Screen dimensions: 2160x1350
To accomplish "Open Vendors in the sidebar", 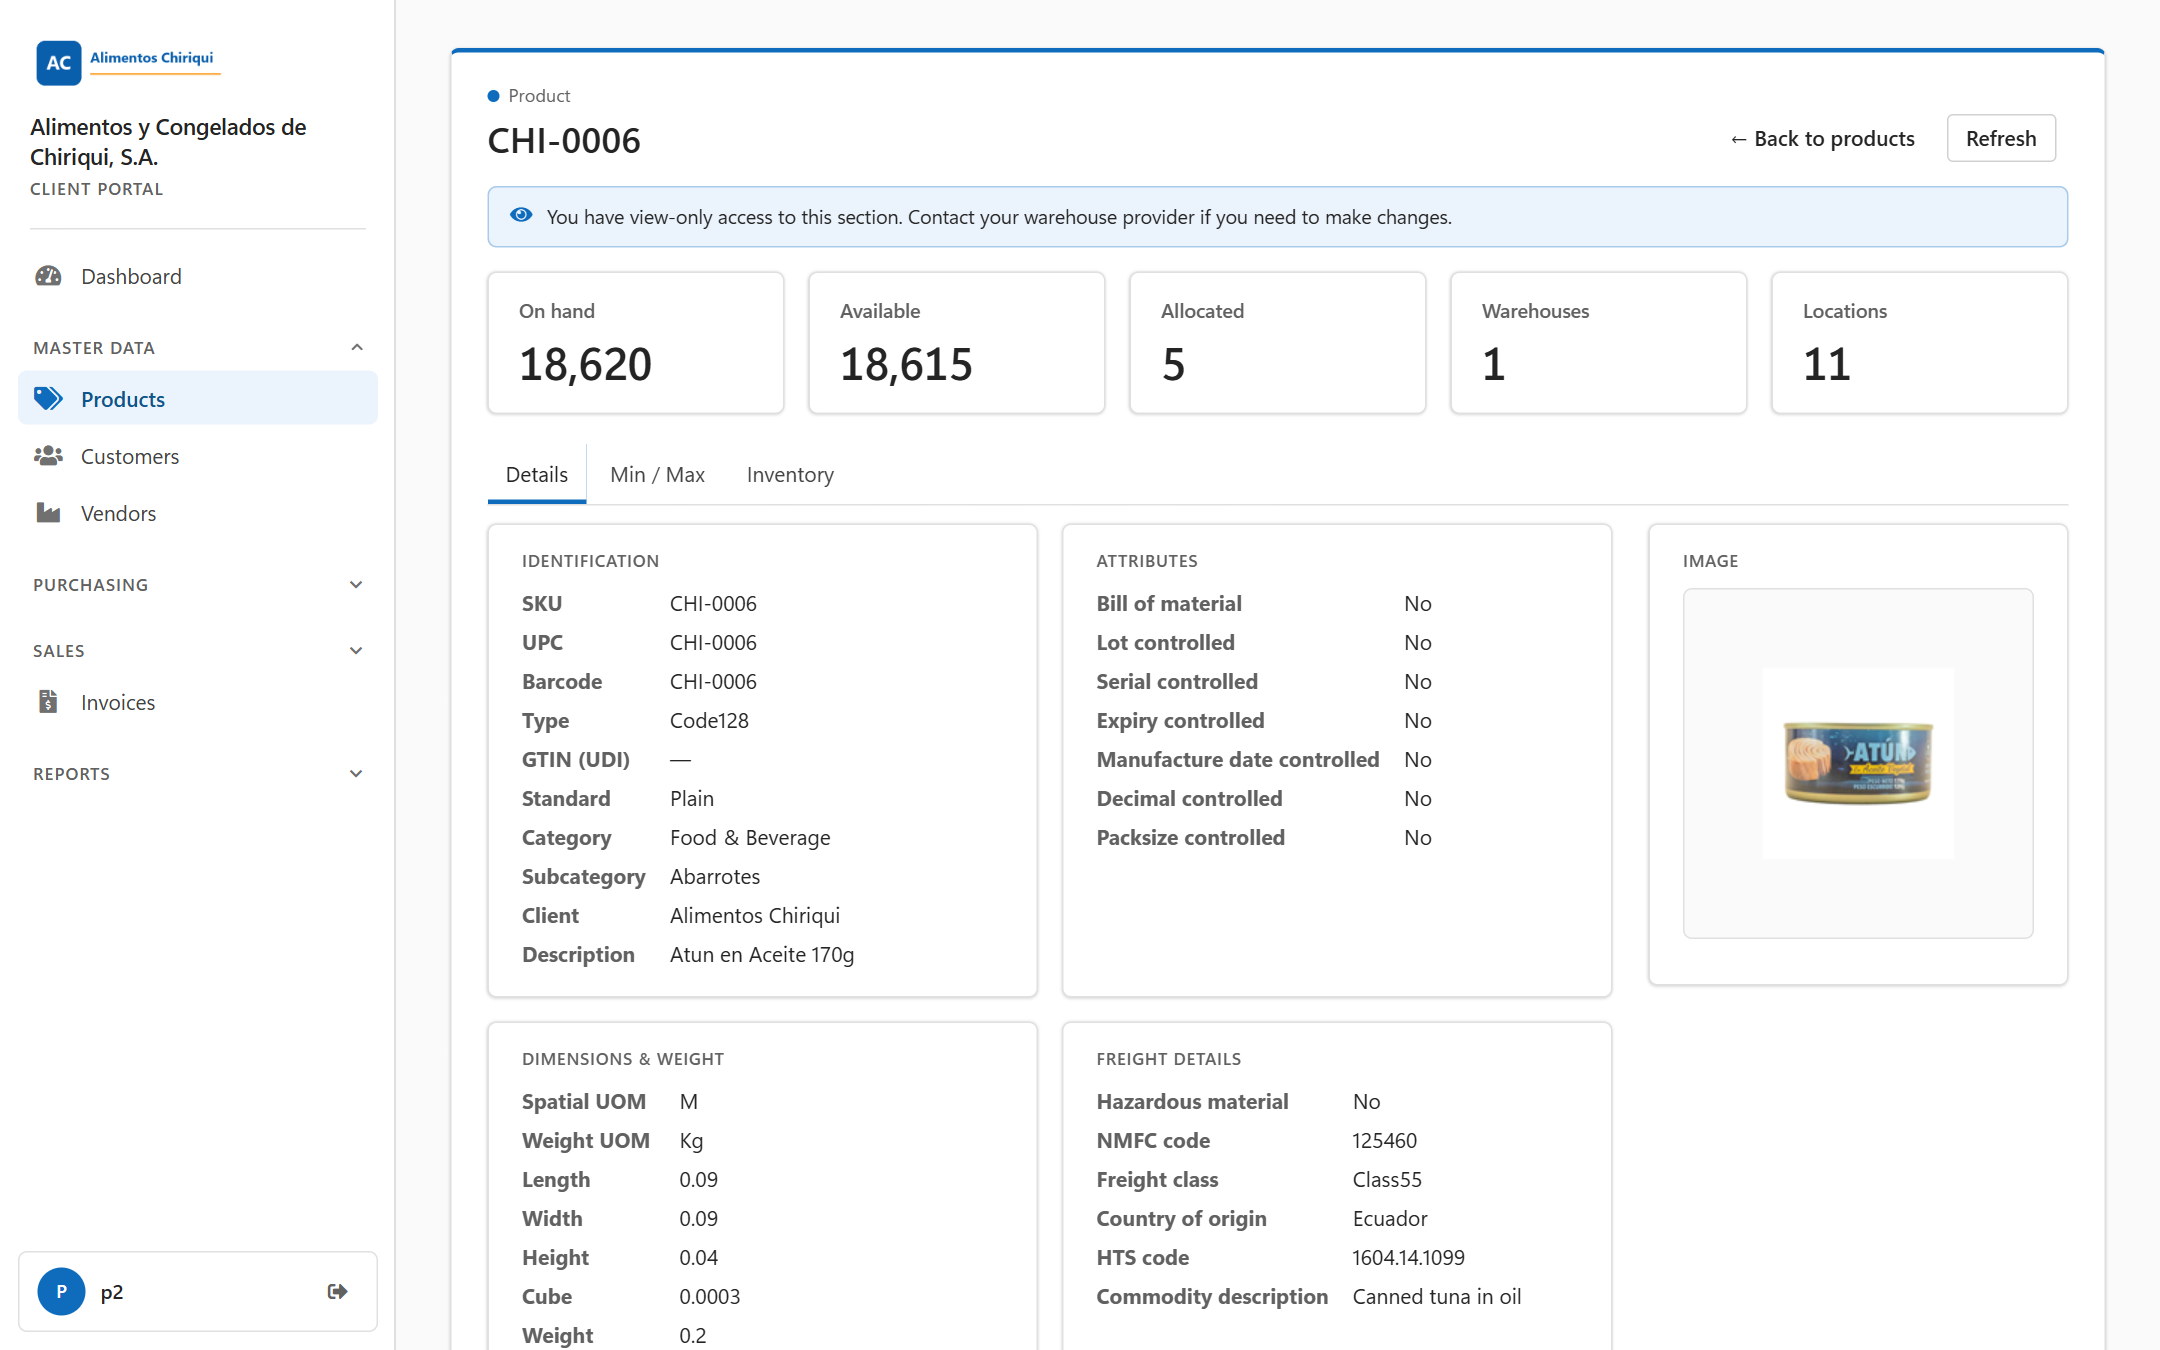I will point(198,513).
